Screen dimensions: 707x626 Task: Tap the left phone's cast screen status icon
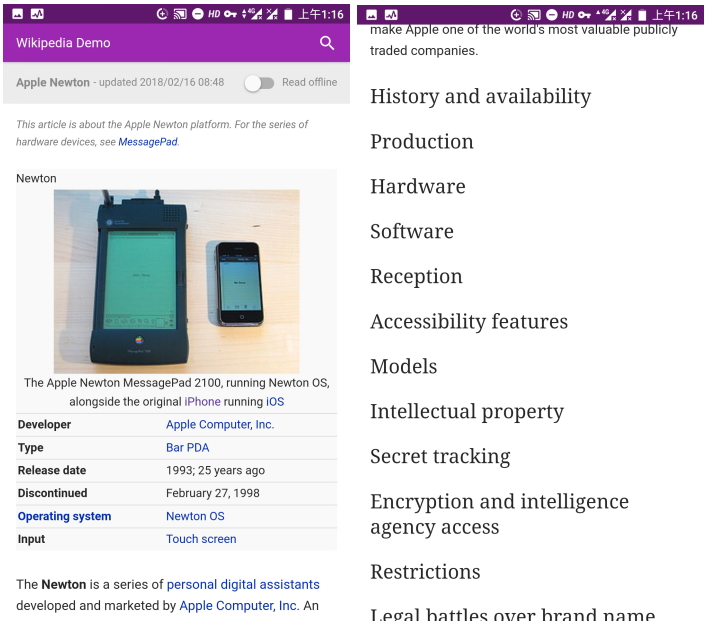click(180, 14)
